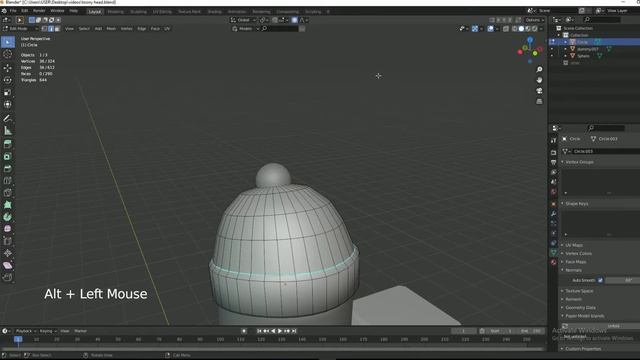Image resolution: width=640 pixels, height=360 pixels.
Task: Select the Poly Build tool
Action: point(8,205)
